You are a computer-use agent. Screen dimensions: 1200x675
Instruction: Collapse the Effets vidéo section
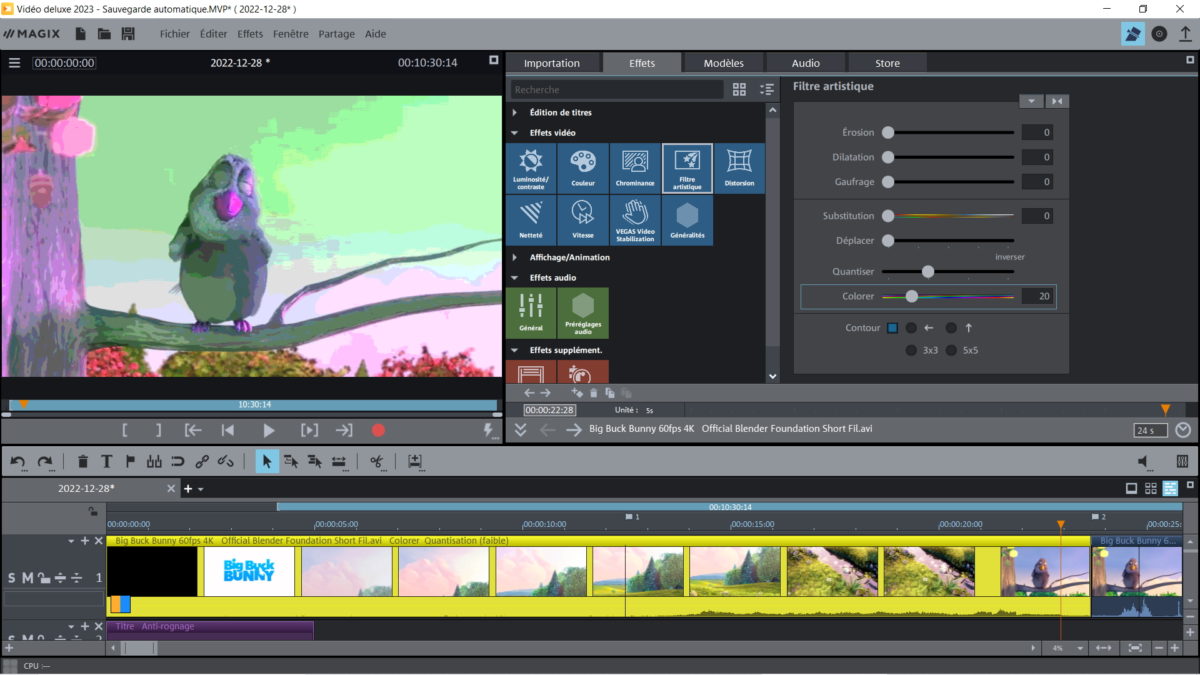(x=515, y=132)
